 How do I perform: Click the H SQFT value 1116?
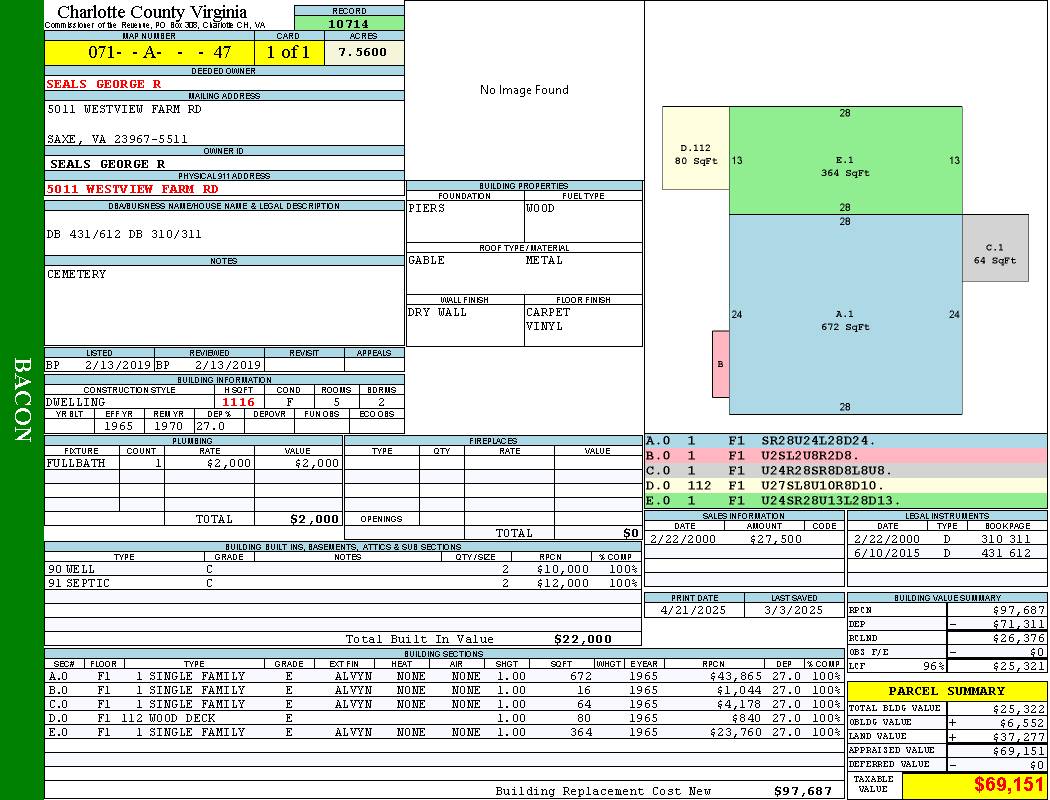[x=238, y=402]
